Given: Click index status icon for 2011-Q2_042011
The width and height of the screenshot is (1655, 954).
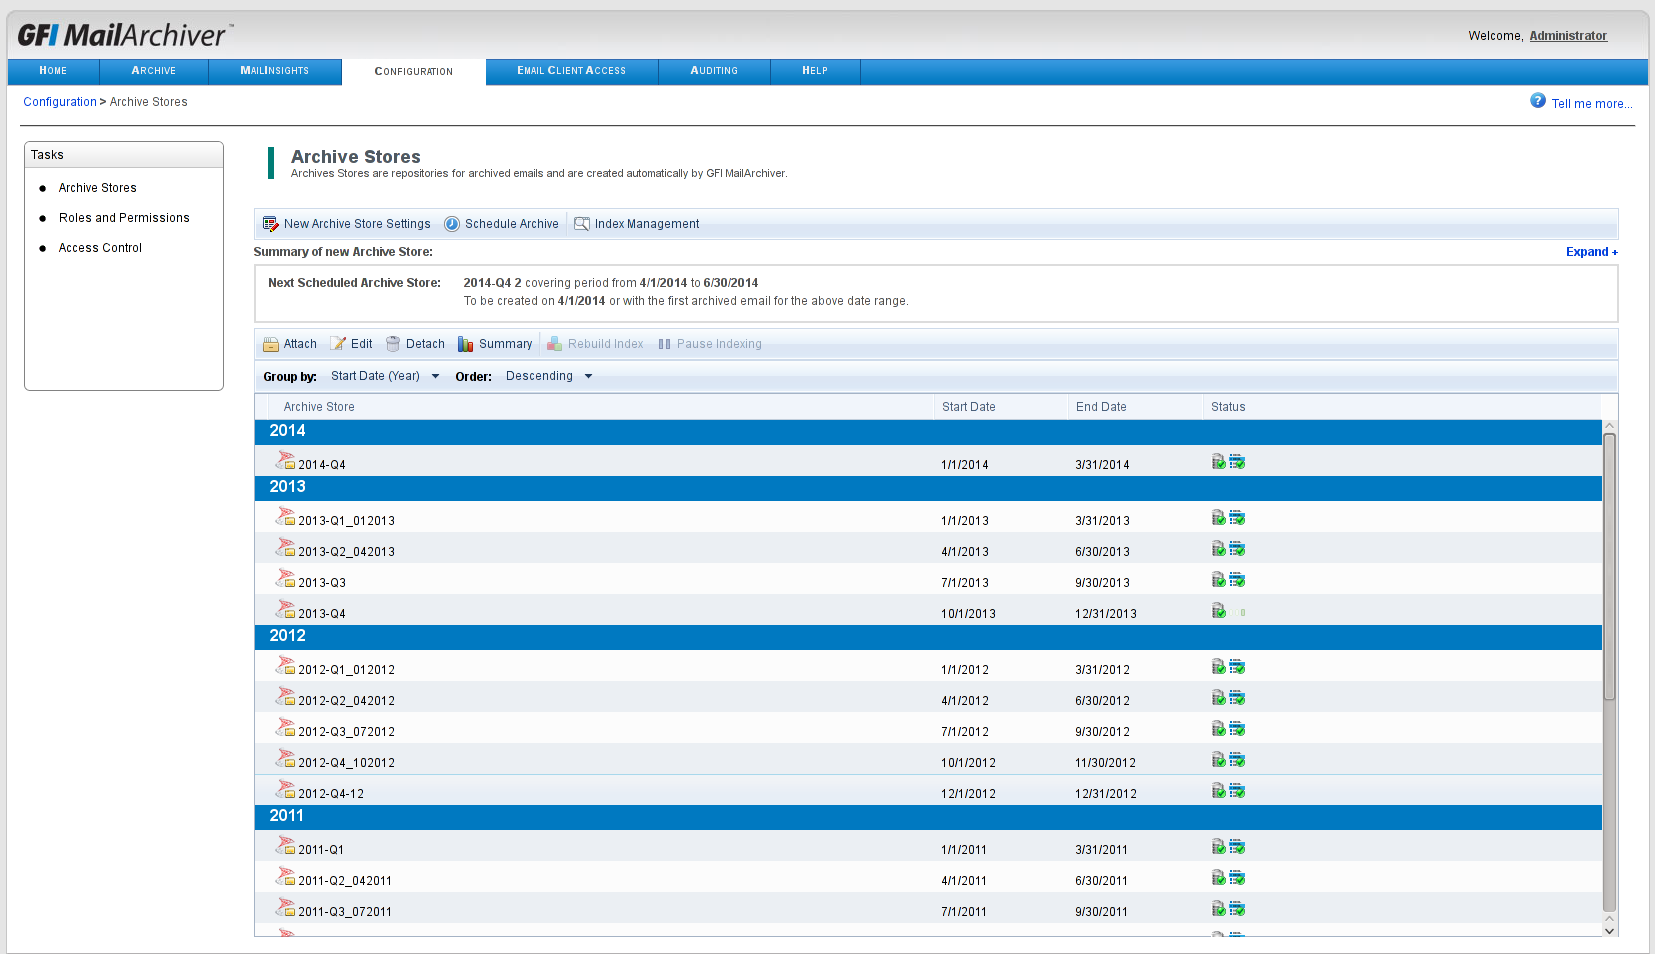Looking at the screenshot, I should coord(1237,877).
